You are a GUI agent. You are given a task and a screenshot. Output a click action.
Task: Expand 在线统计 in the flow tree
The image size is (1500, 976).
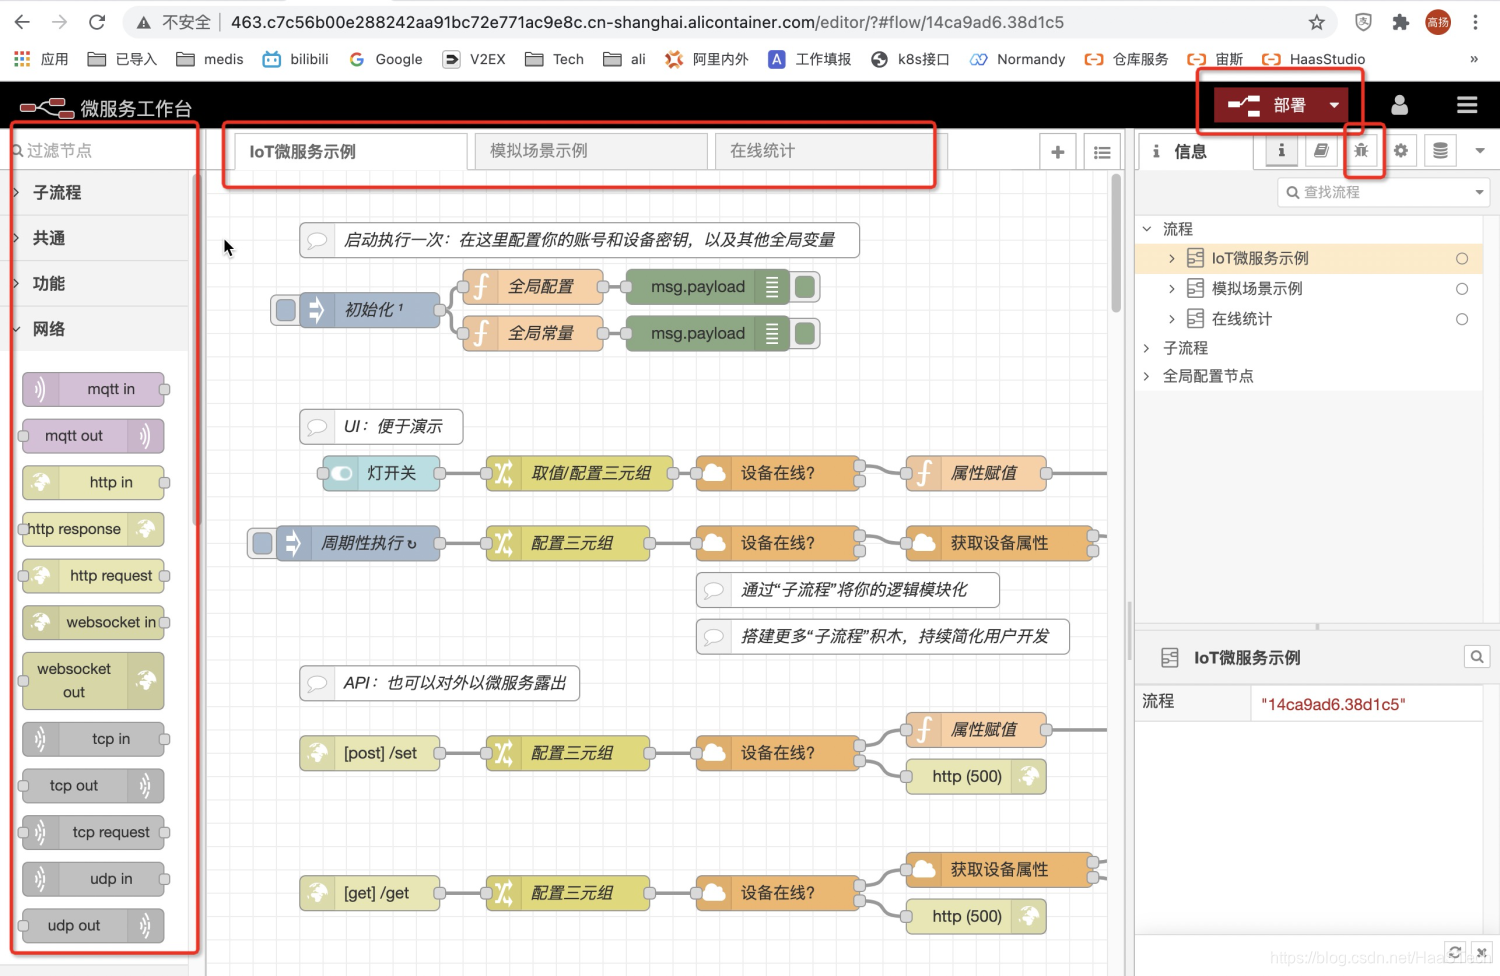[x=1172, y=319]
